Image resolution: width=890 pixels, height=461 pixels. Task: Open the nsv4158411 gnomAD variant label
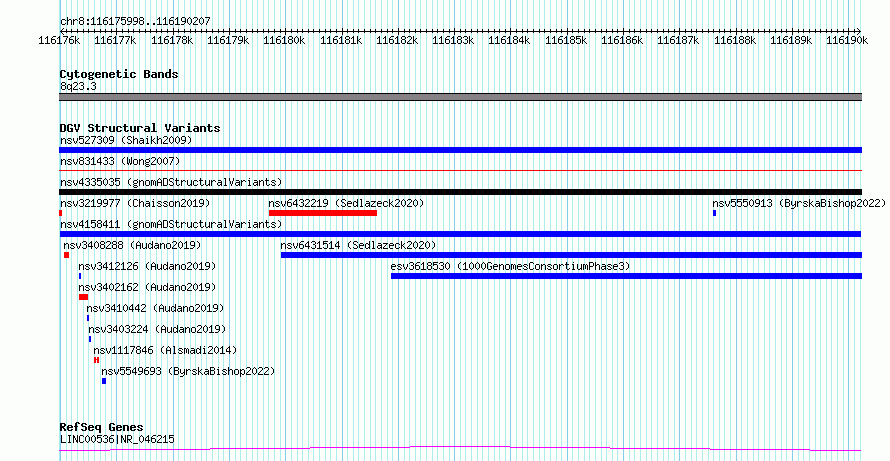click(171, 224)
